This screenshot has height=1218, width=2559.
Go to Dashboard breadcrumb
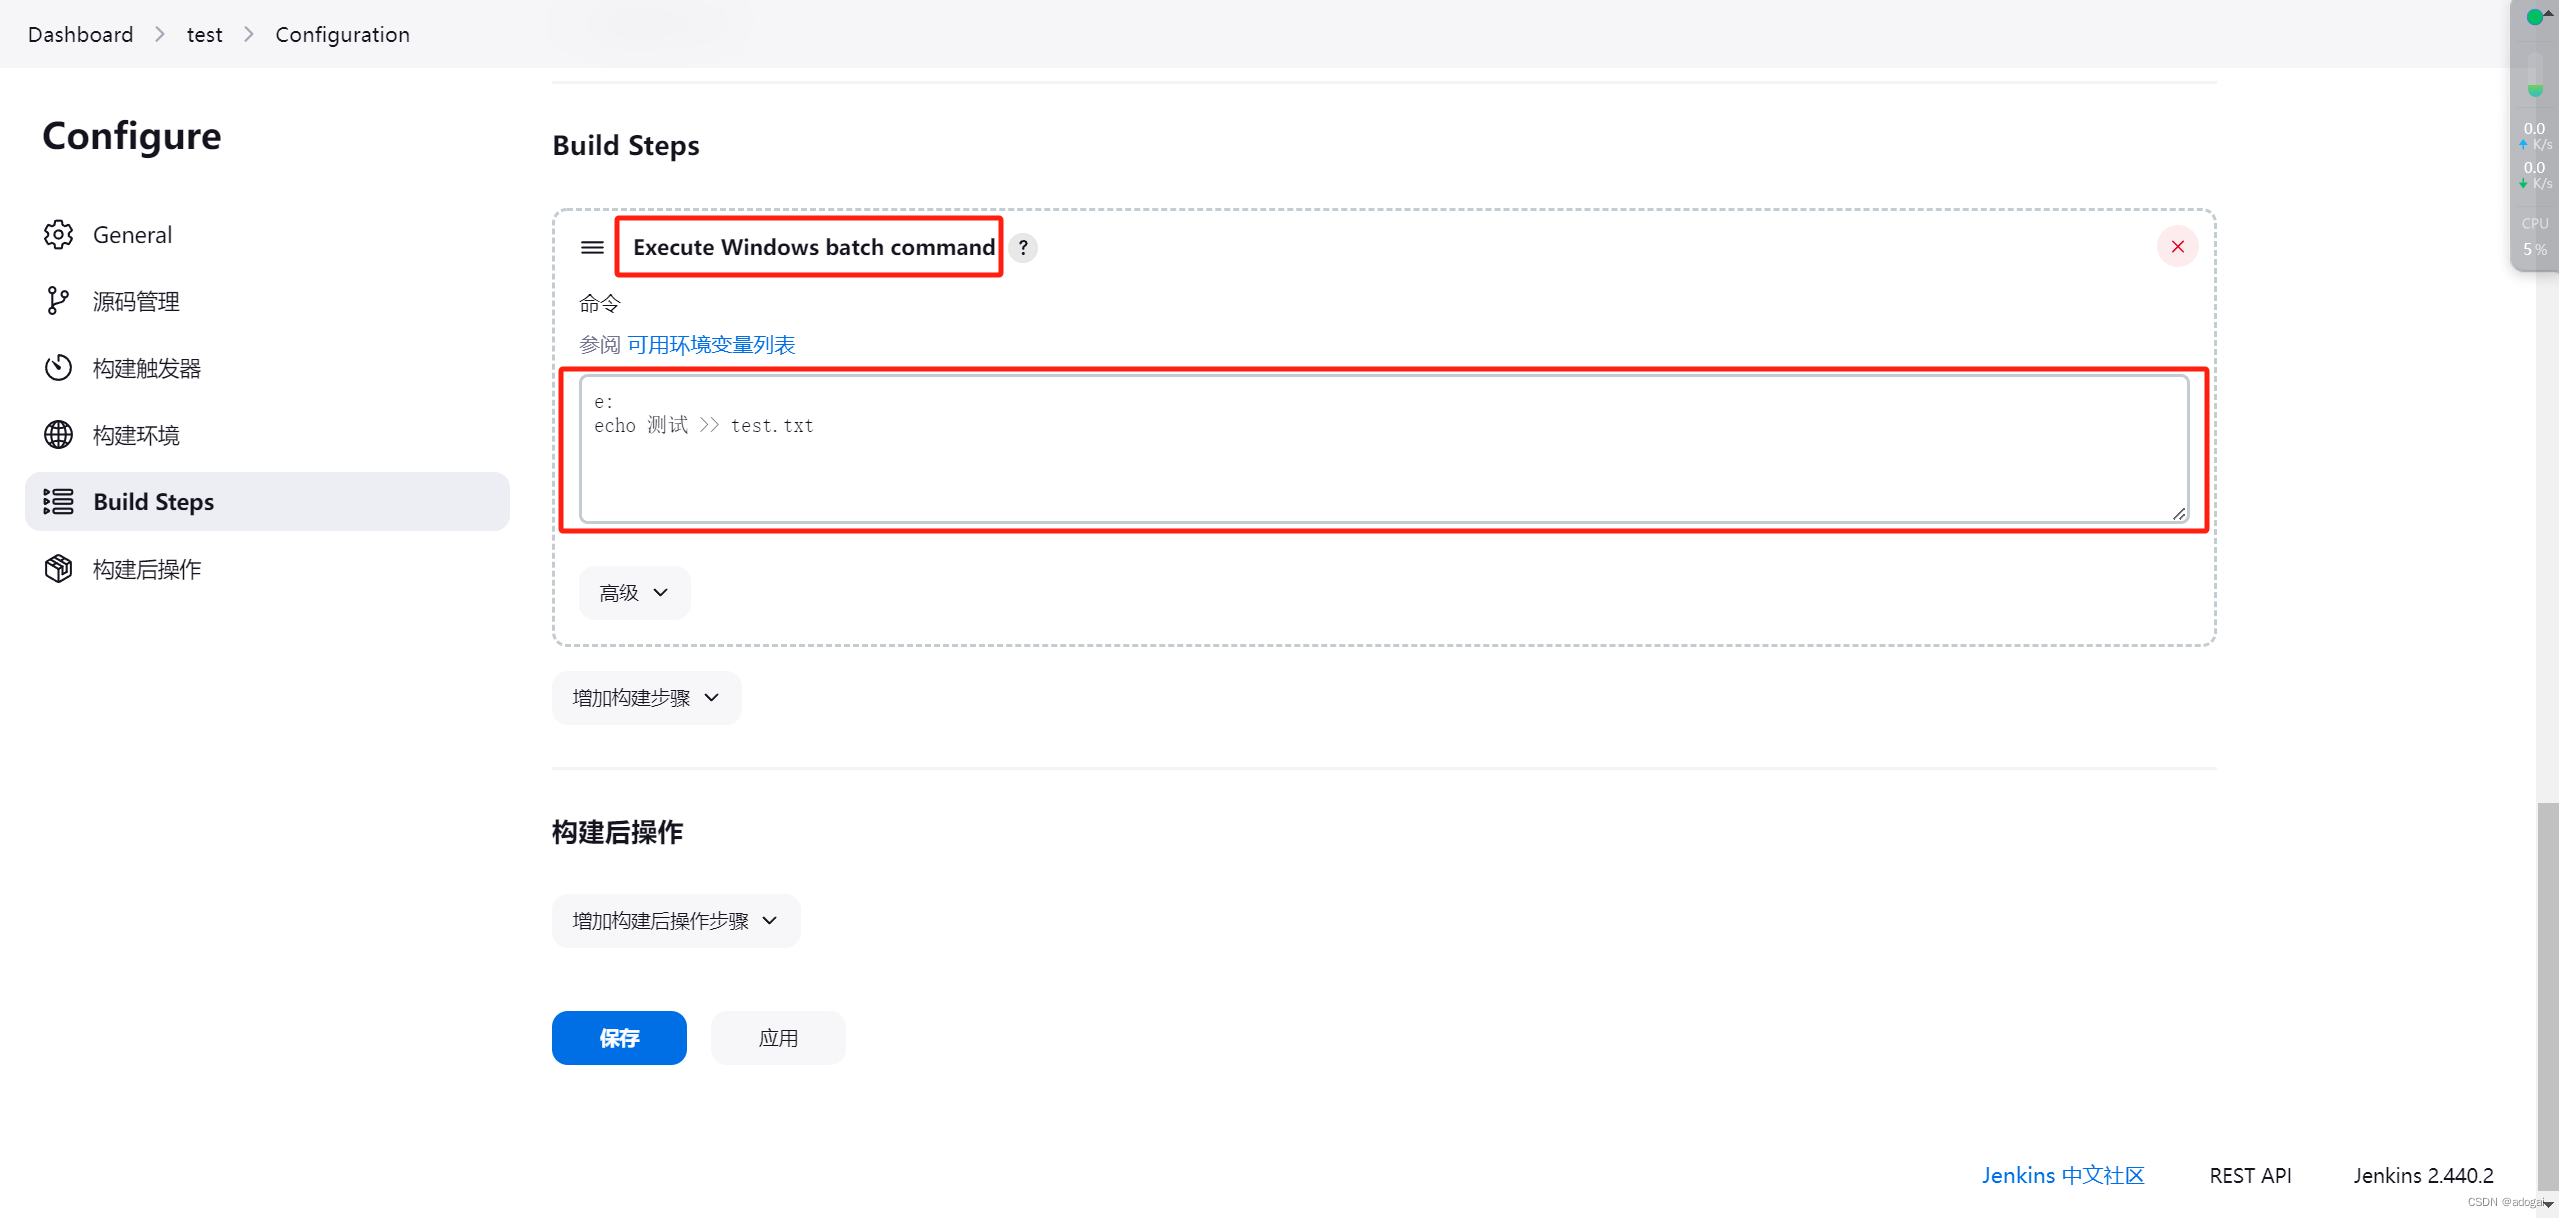pyautogui.click(x=80, y=34)
